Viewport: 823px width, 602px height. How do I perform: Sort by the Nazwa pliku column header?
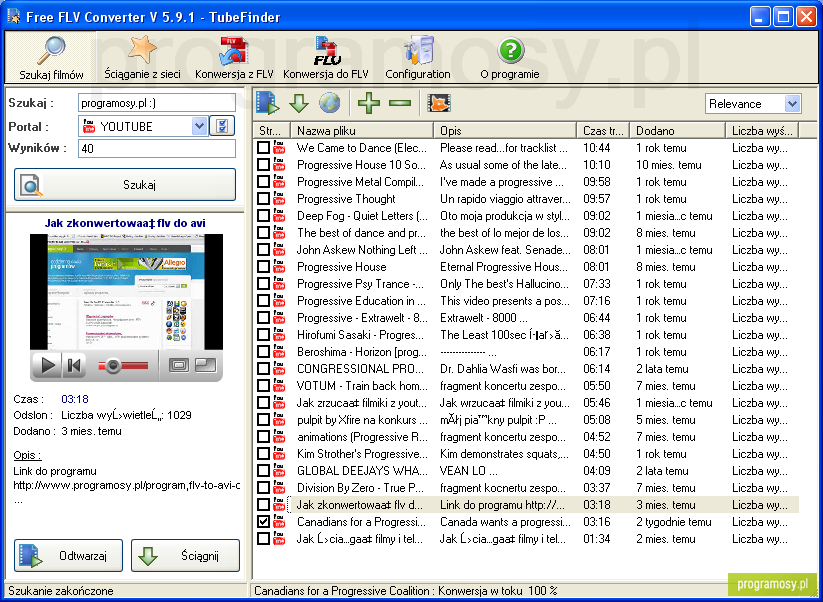point(363,131)
